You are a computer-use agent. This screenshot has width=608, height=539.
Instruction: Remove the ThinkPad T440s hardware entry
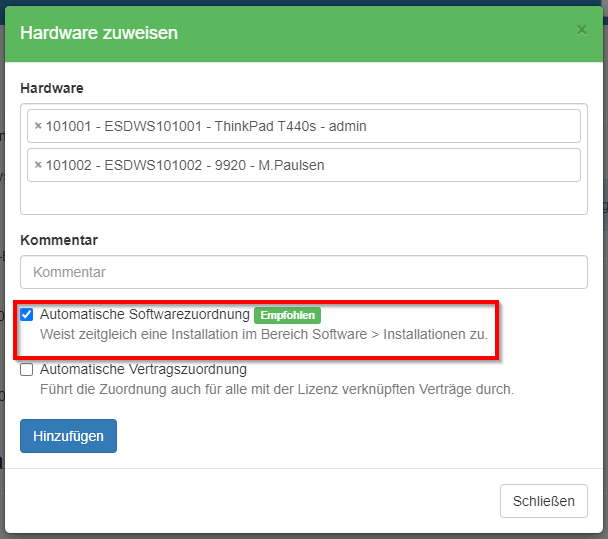tap(38, 127)
